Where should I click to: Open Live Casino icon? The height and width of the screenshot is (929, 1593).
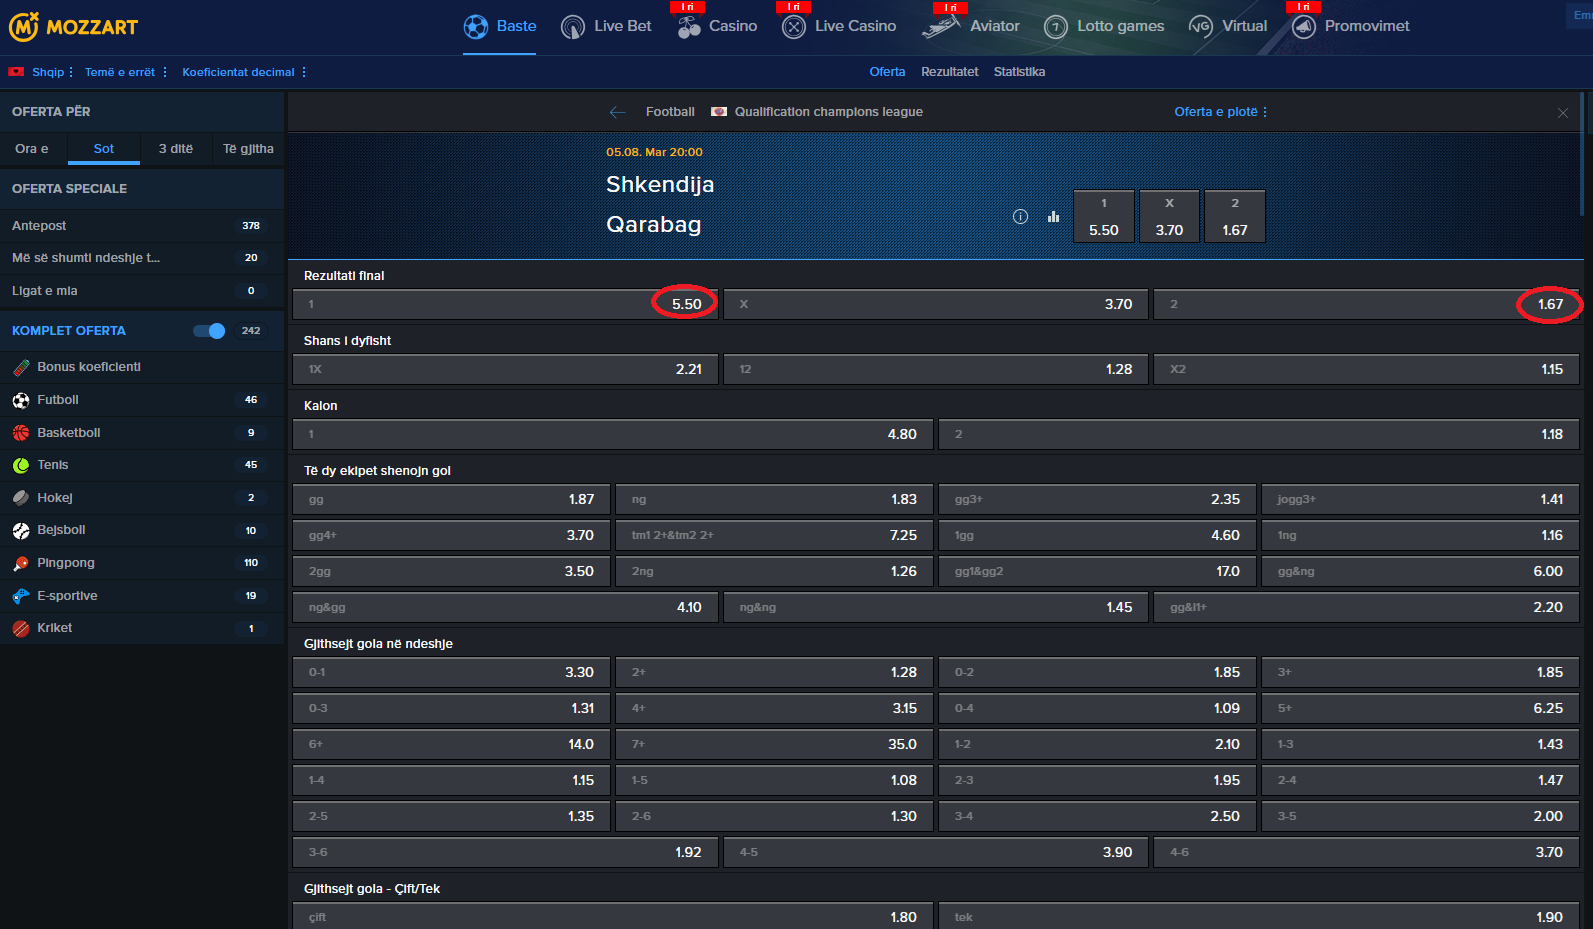point(794,27)
